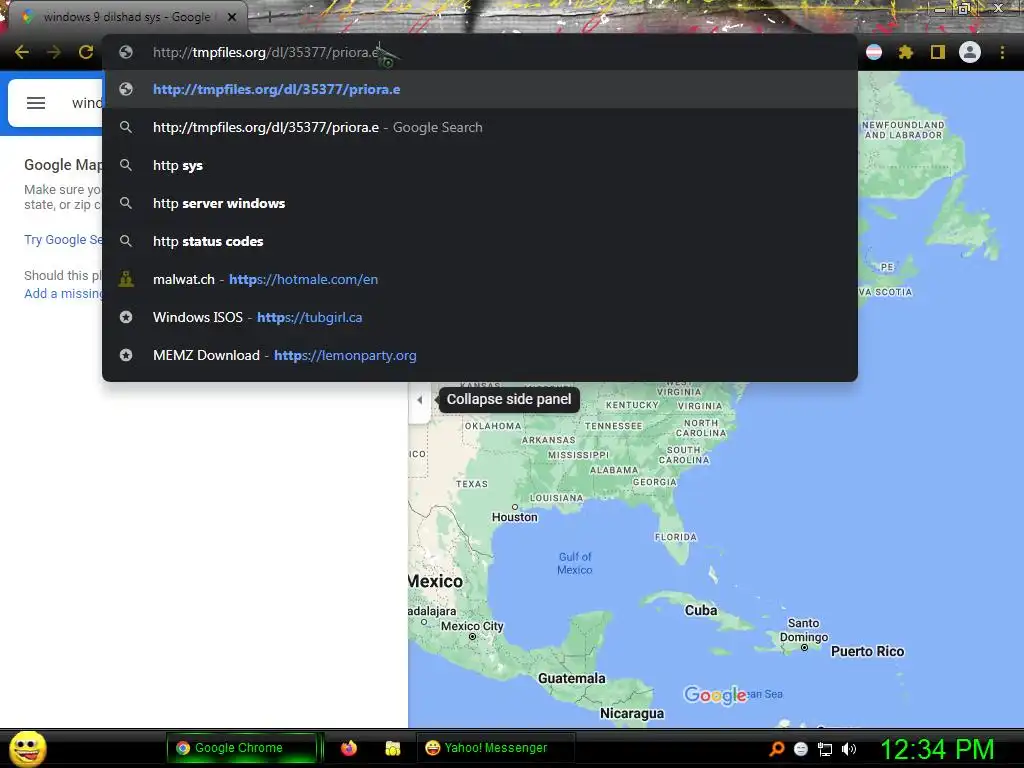This screenshot has width=1024, height=768.
Task: Click the icon beside the malwat.ch suggestion
Action: point(126,279)
